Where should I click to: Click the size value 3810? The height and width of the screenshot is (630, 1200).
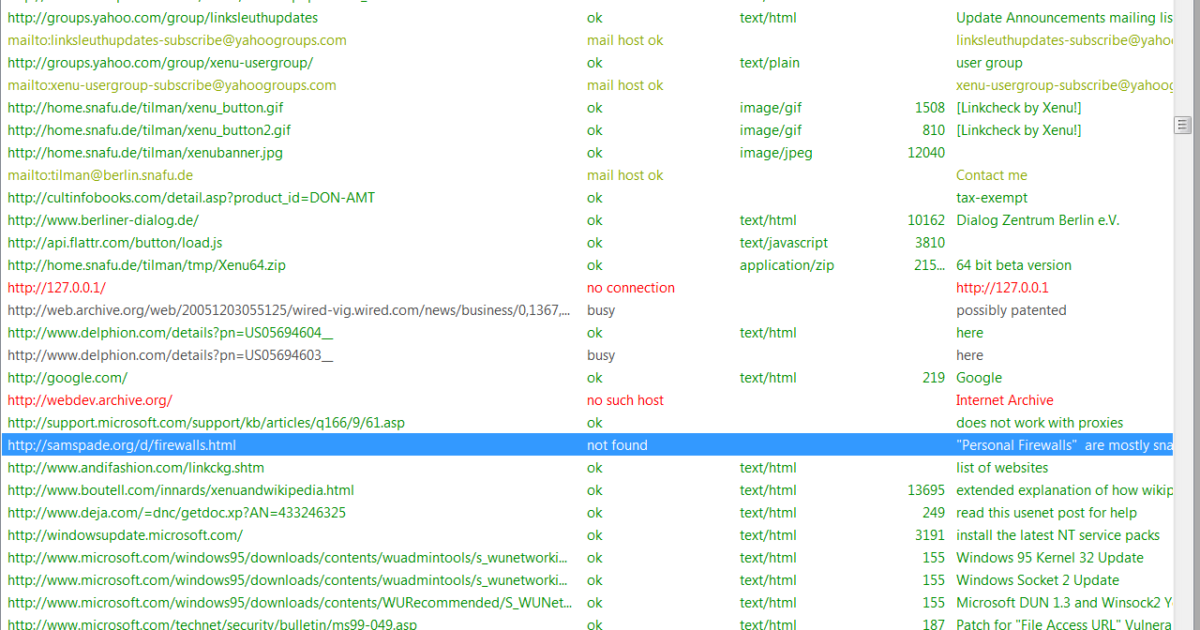(x=930, y=243)
